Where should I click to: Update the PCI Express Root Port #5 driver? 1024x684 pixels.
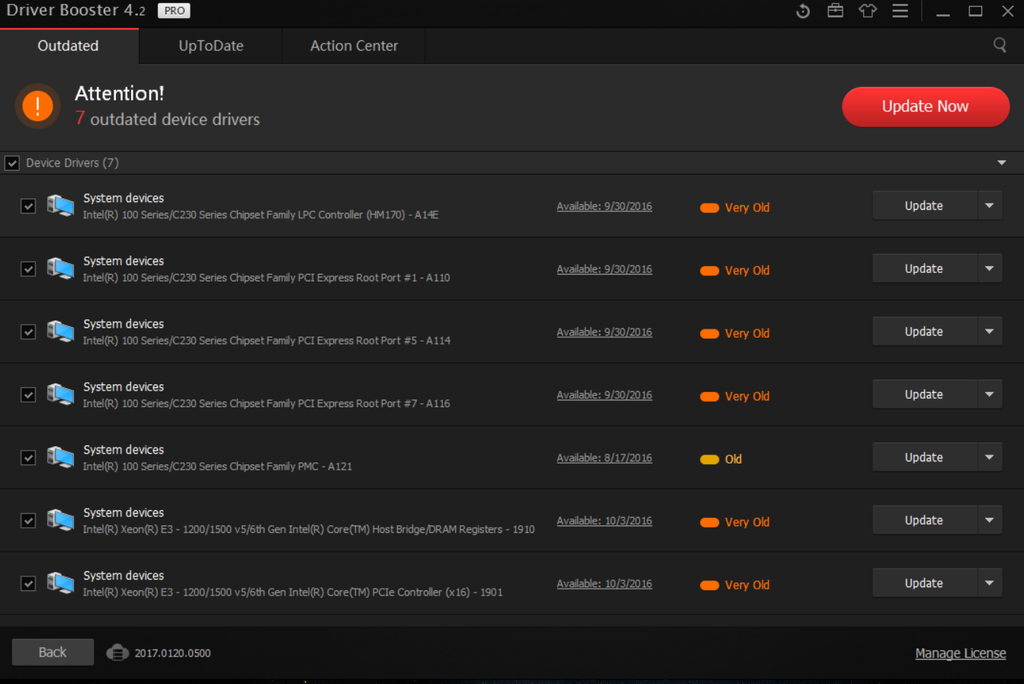924,331
